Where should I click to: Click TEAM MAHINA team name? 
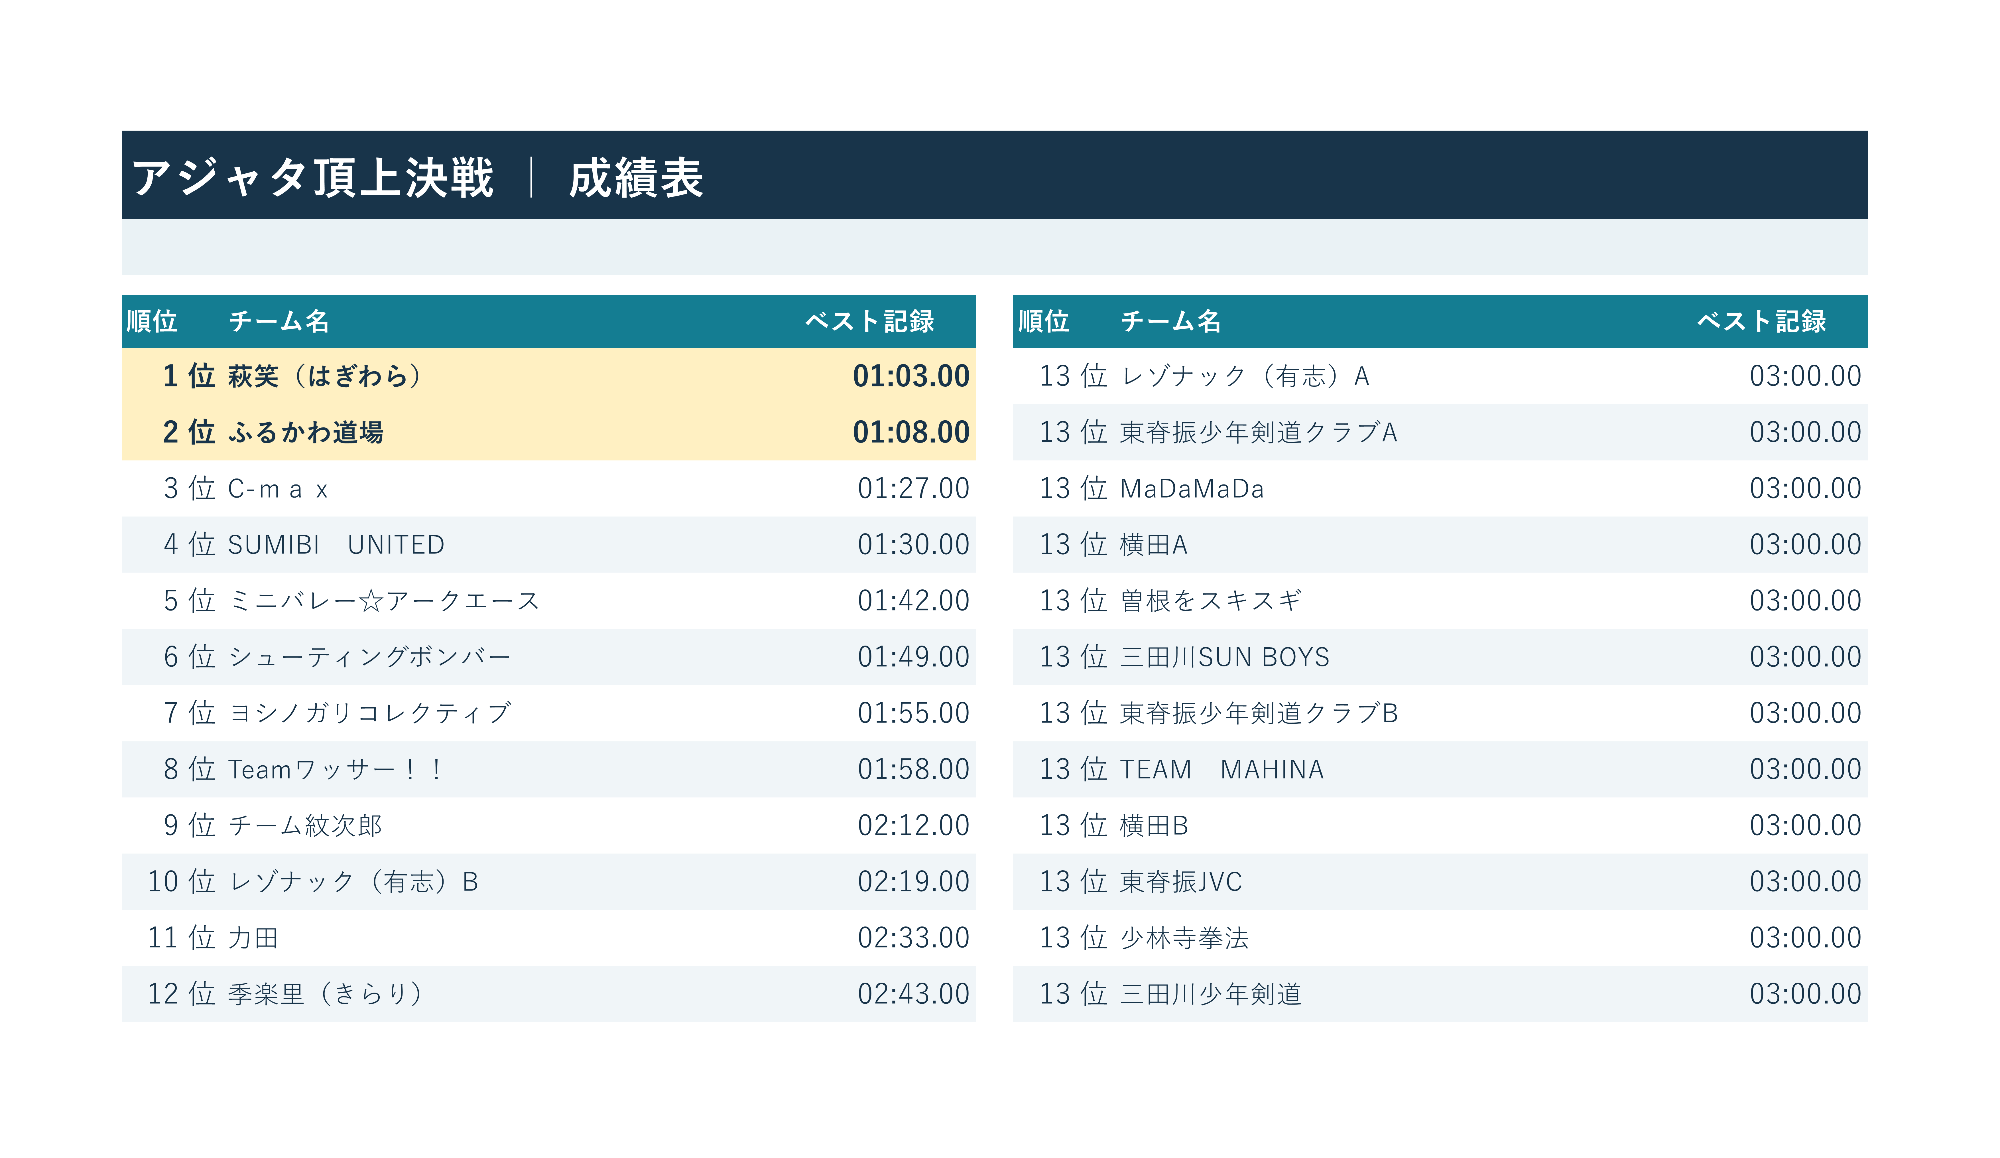tap(1222, 769)
